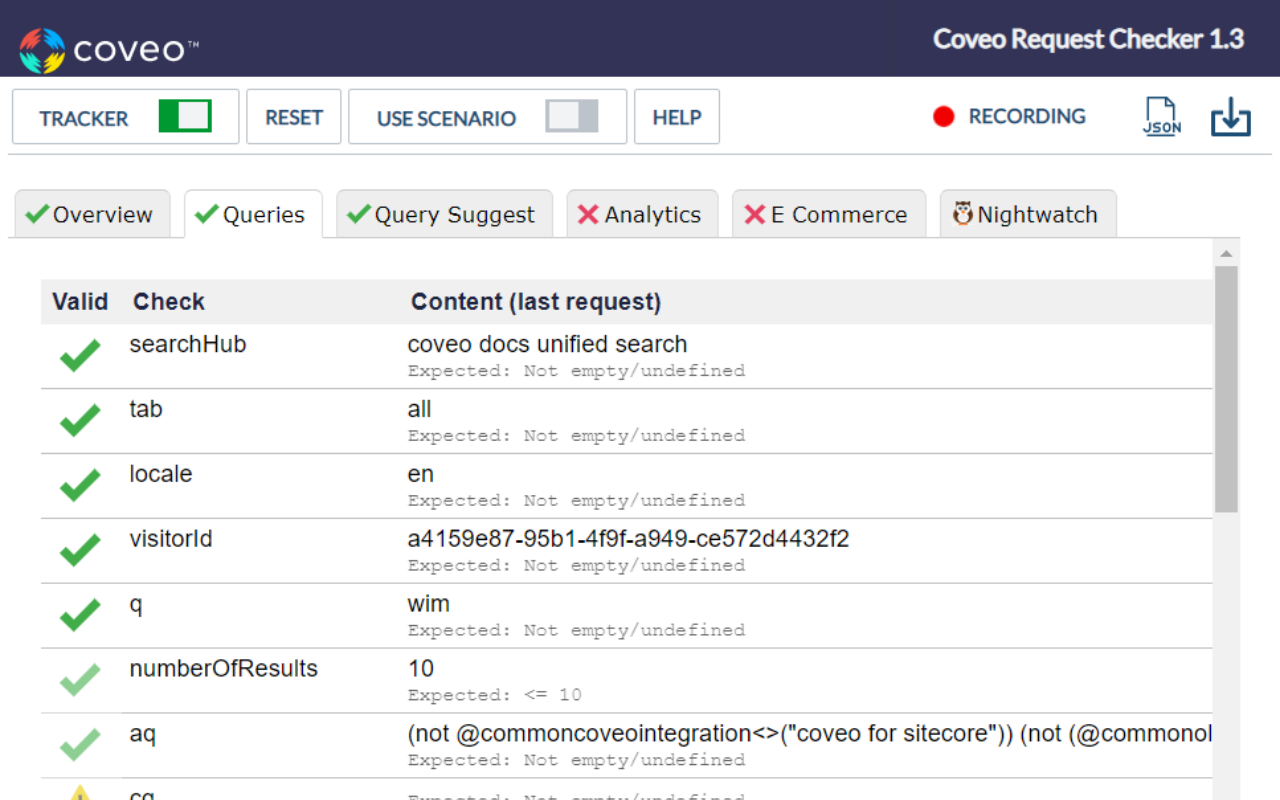The image size is (1280, 800).
Task: Click the owl icon on Nightwatch tab
Action: coord(963,213)
